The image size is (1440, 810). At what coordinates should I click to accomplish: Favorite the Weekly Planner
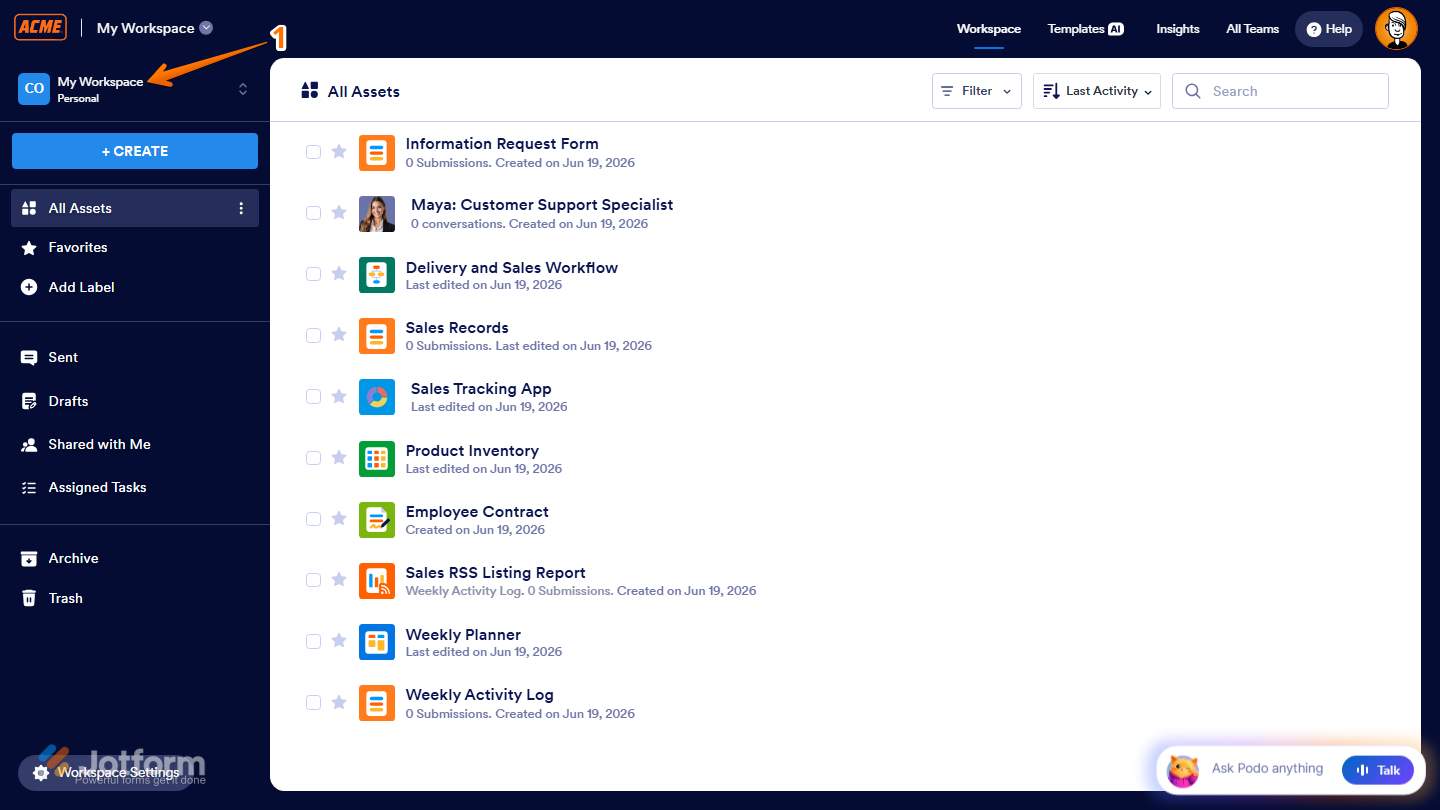coord(339,641)
